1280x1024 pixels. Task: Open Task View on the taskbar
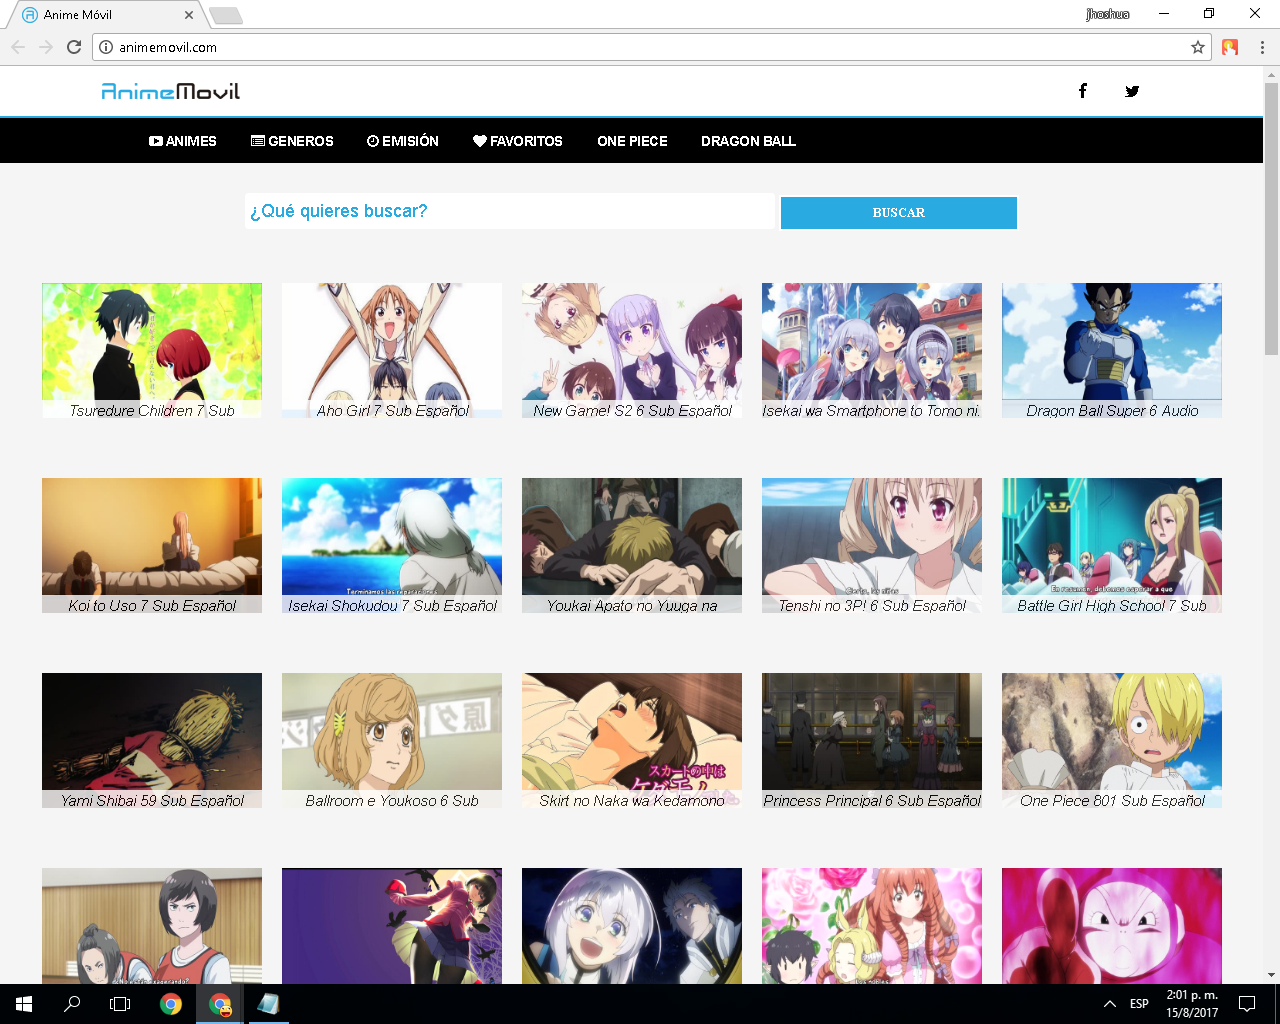120,1004
